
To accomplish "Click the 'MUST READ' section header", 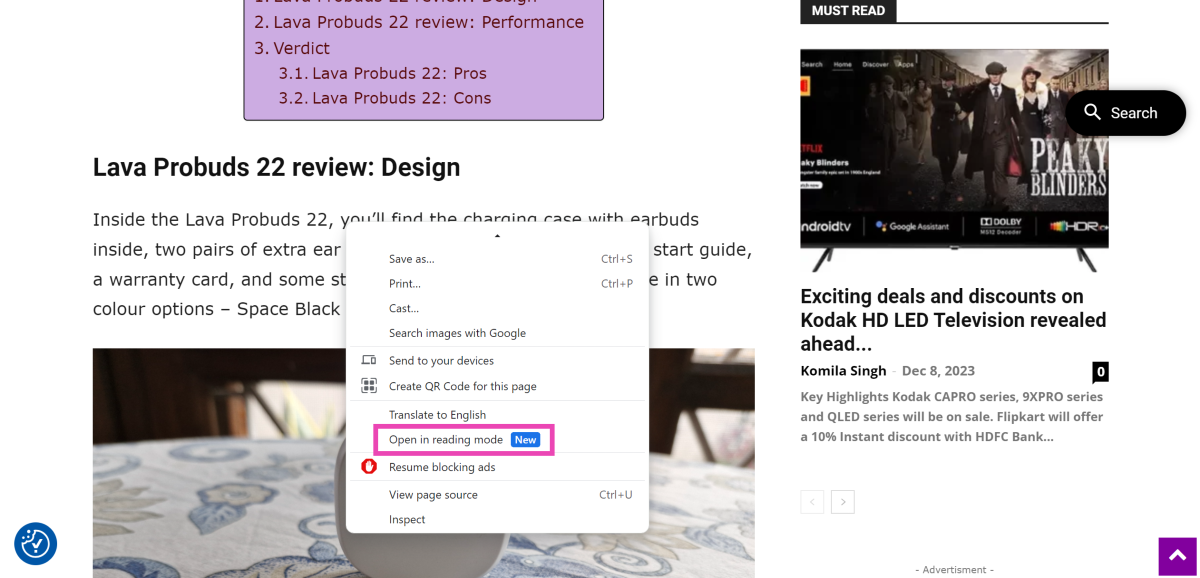I will 848,11.
